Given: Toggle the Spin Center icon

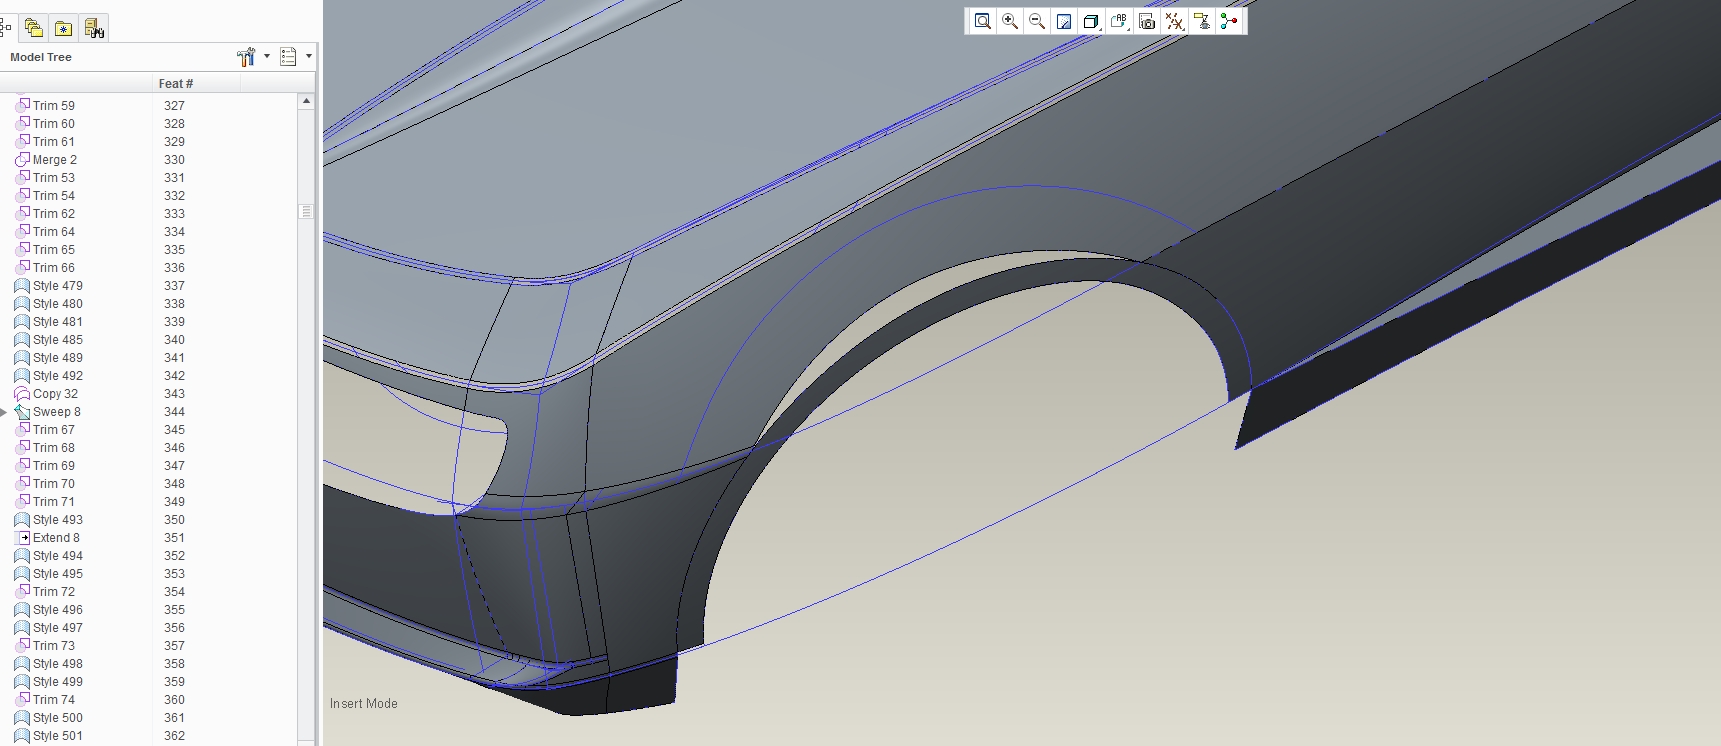Looking at the screenshot, I should (1229, 21).
